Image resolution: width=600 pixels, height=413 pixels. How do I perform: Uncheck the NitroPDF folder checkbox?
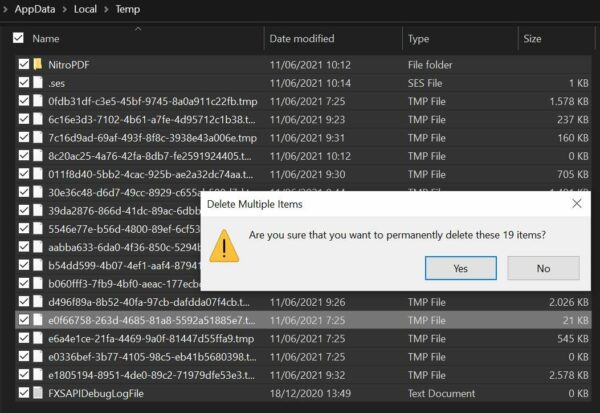tap(23, 65)
